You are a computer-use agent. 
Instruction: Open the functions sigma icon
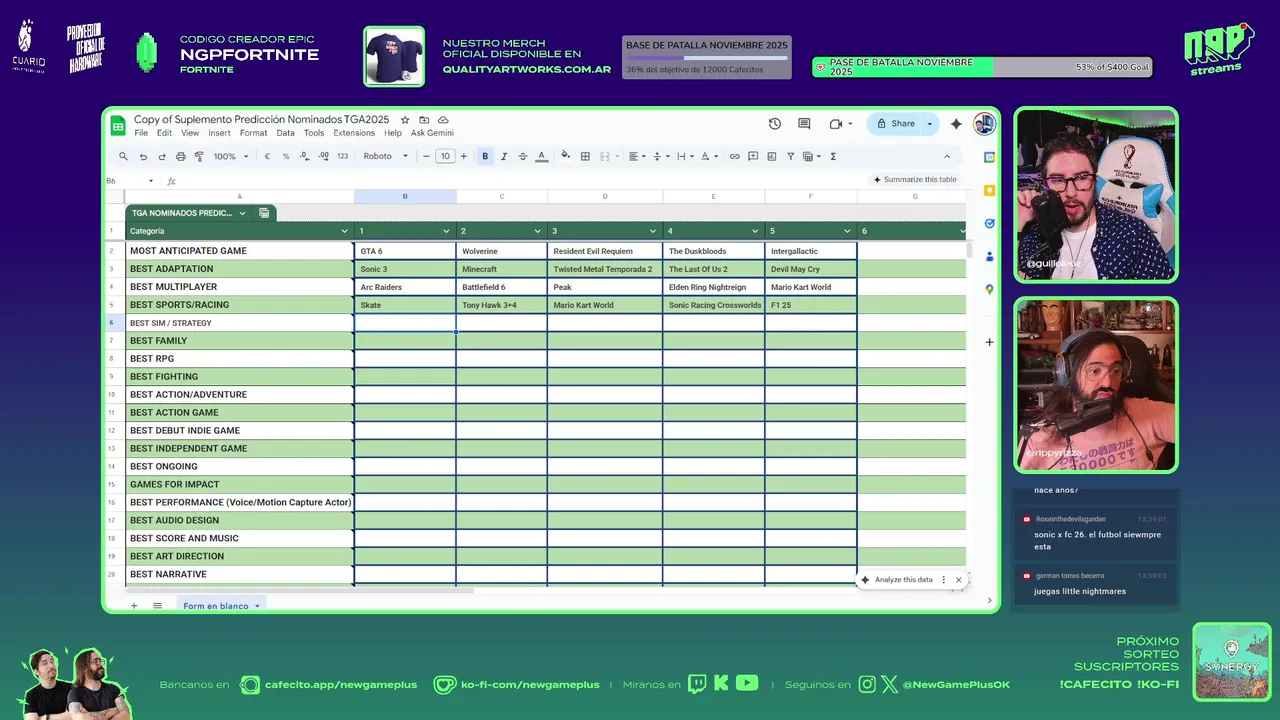pos(833,156)
